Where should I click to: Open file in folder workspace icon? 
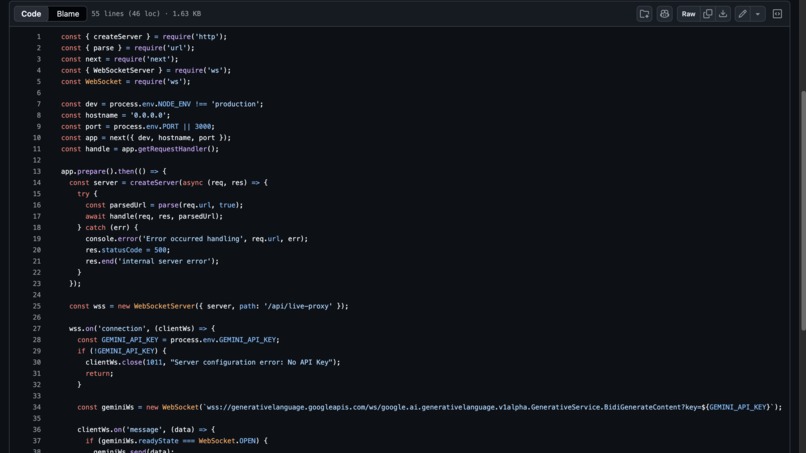[x=644, y=14]
